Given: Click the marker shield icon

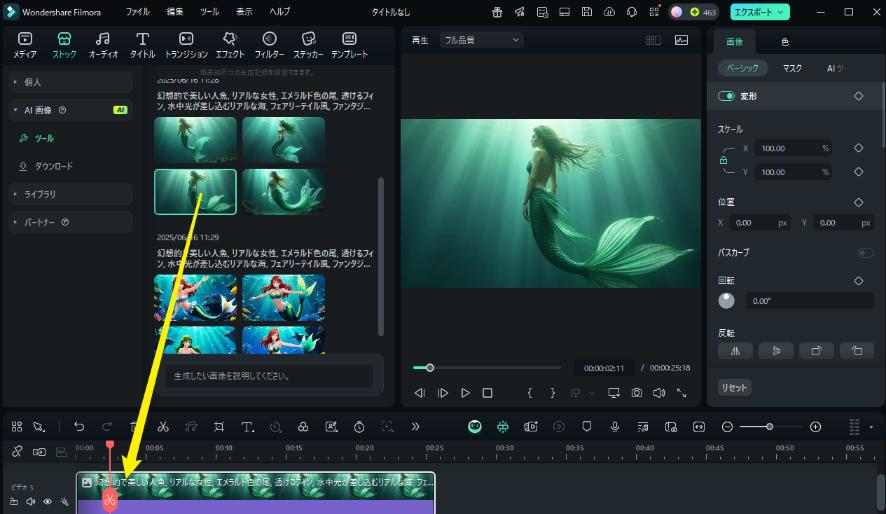Looking at the screenshot, I should click(x=587, y=427).
